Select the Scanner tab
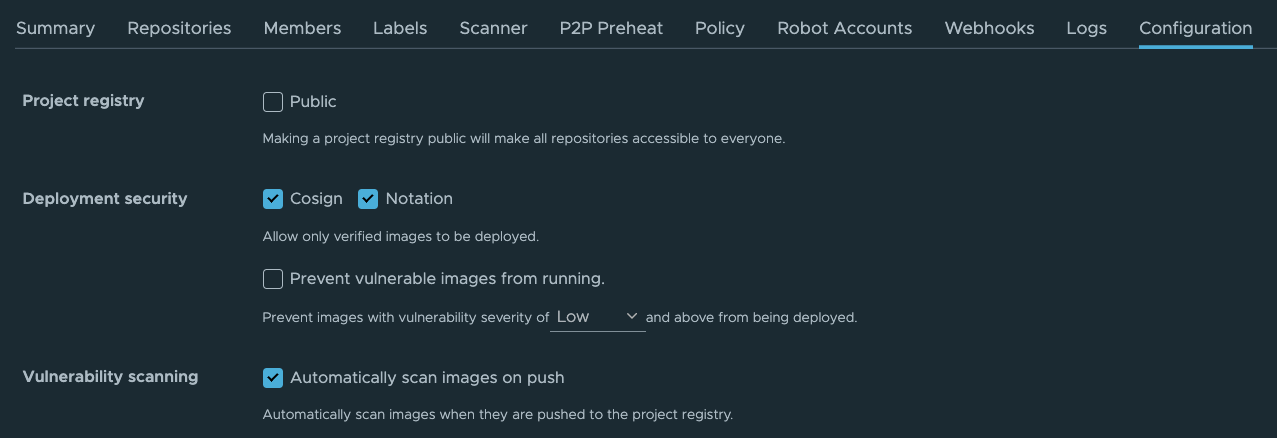 493,28
